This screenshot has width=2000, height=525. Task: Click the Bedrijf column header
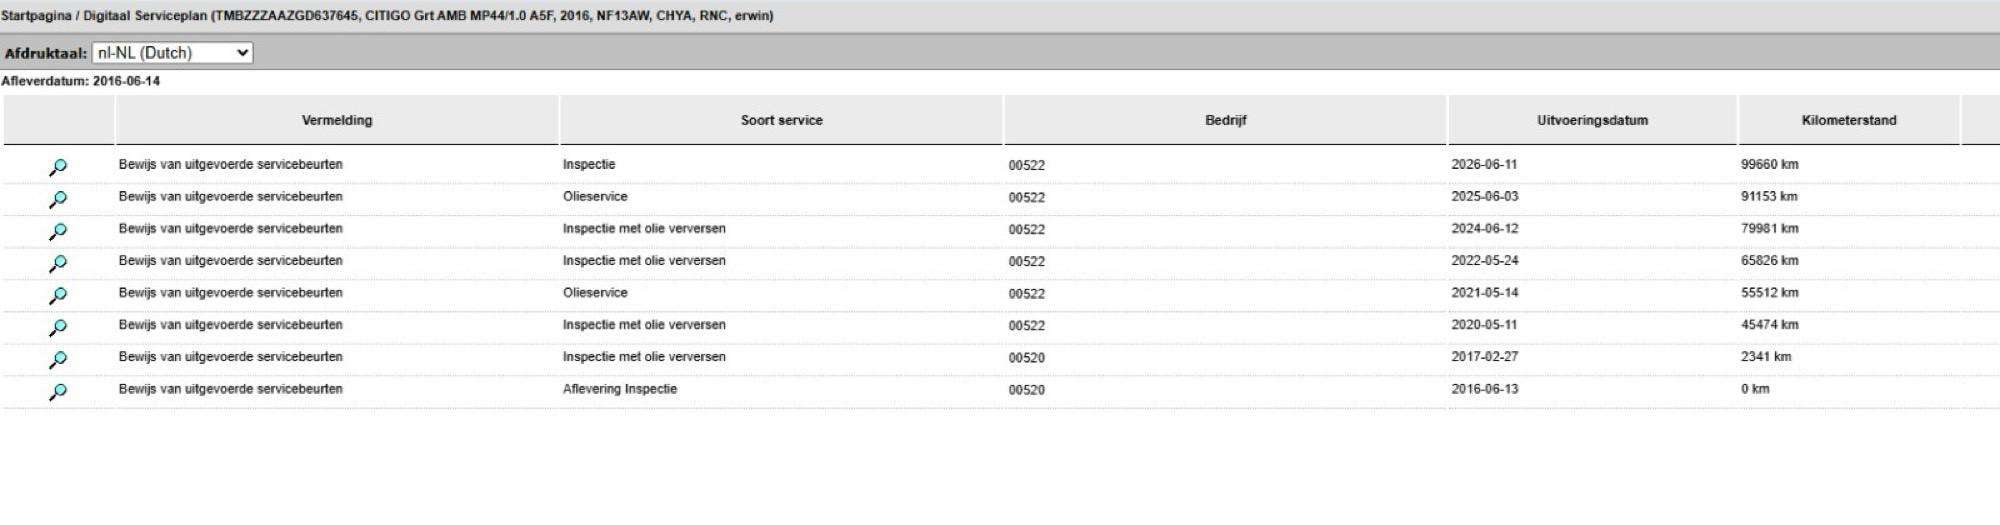1225,120
